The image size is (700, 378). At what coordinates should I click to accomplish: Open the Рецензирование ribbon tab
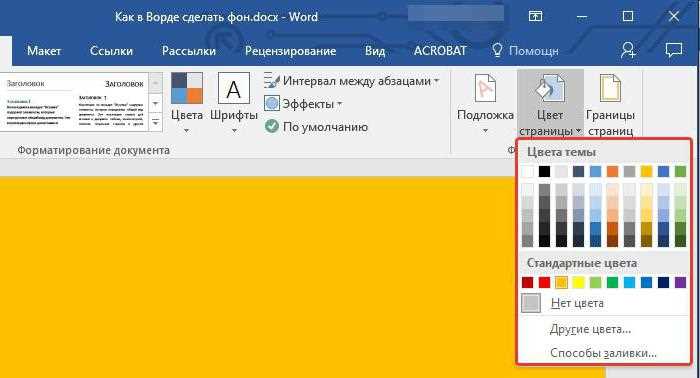(290, 51)
